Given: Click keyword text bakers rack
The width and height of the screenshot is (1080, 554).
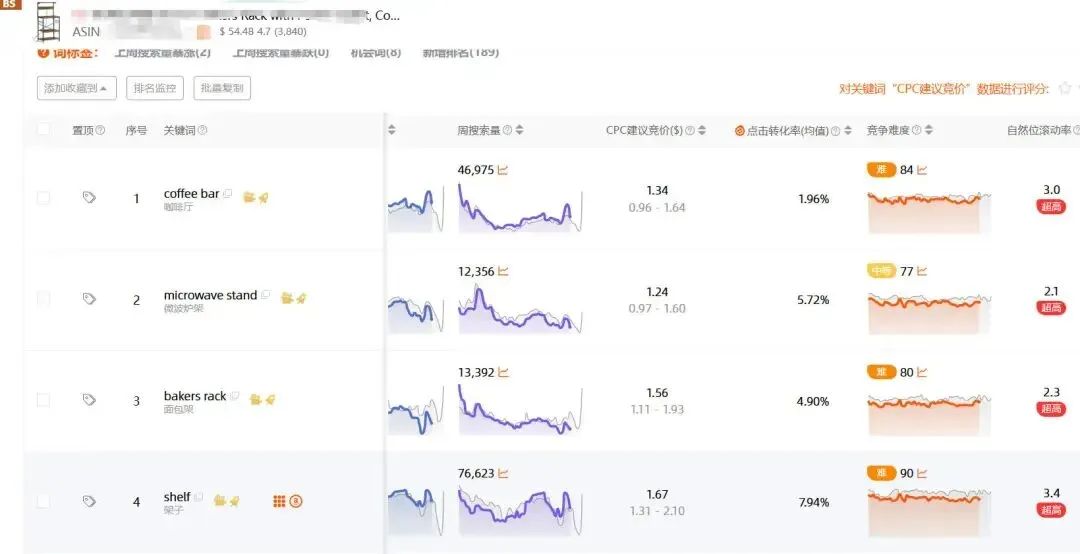Looking at the screenshot, I should point(195,396).
